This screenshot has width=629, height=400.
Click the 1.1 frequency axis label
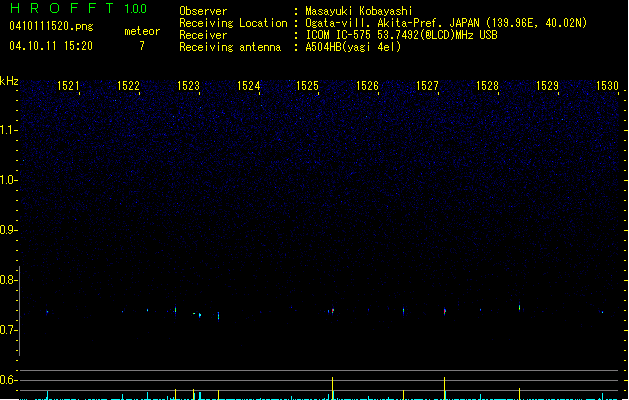8,130
